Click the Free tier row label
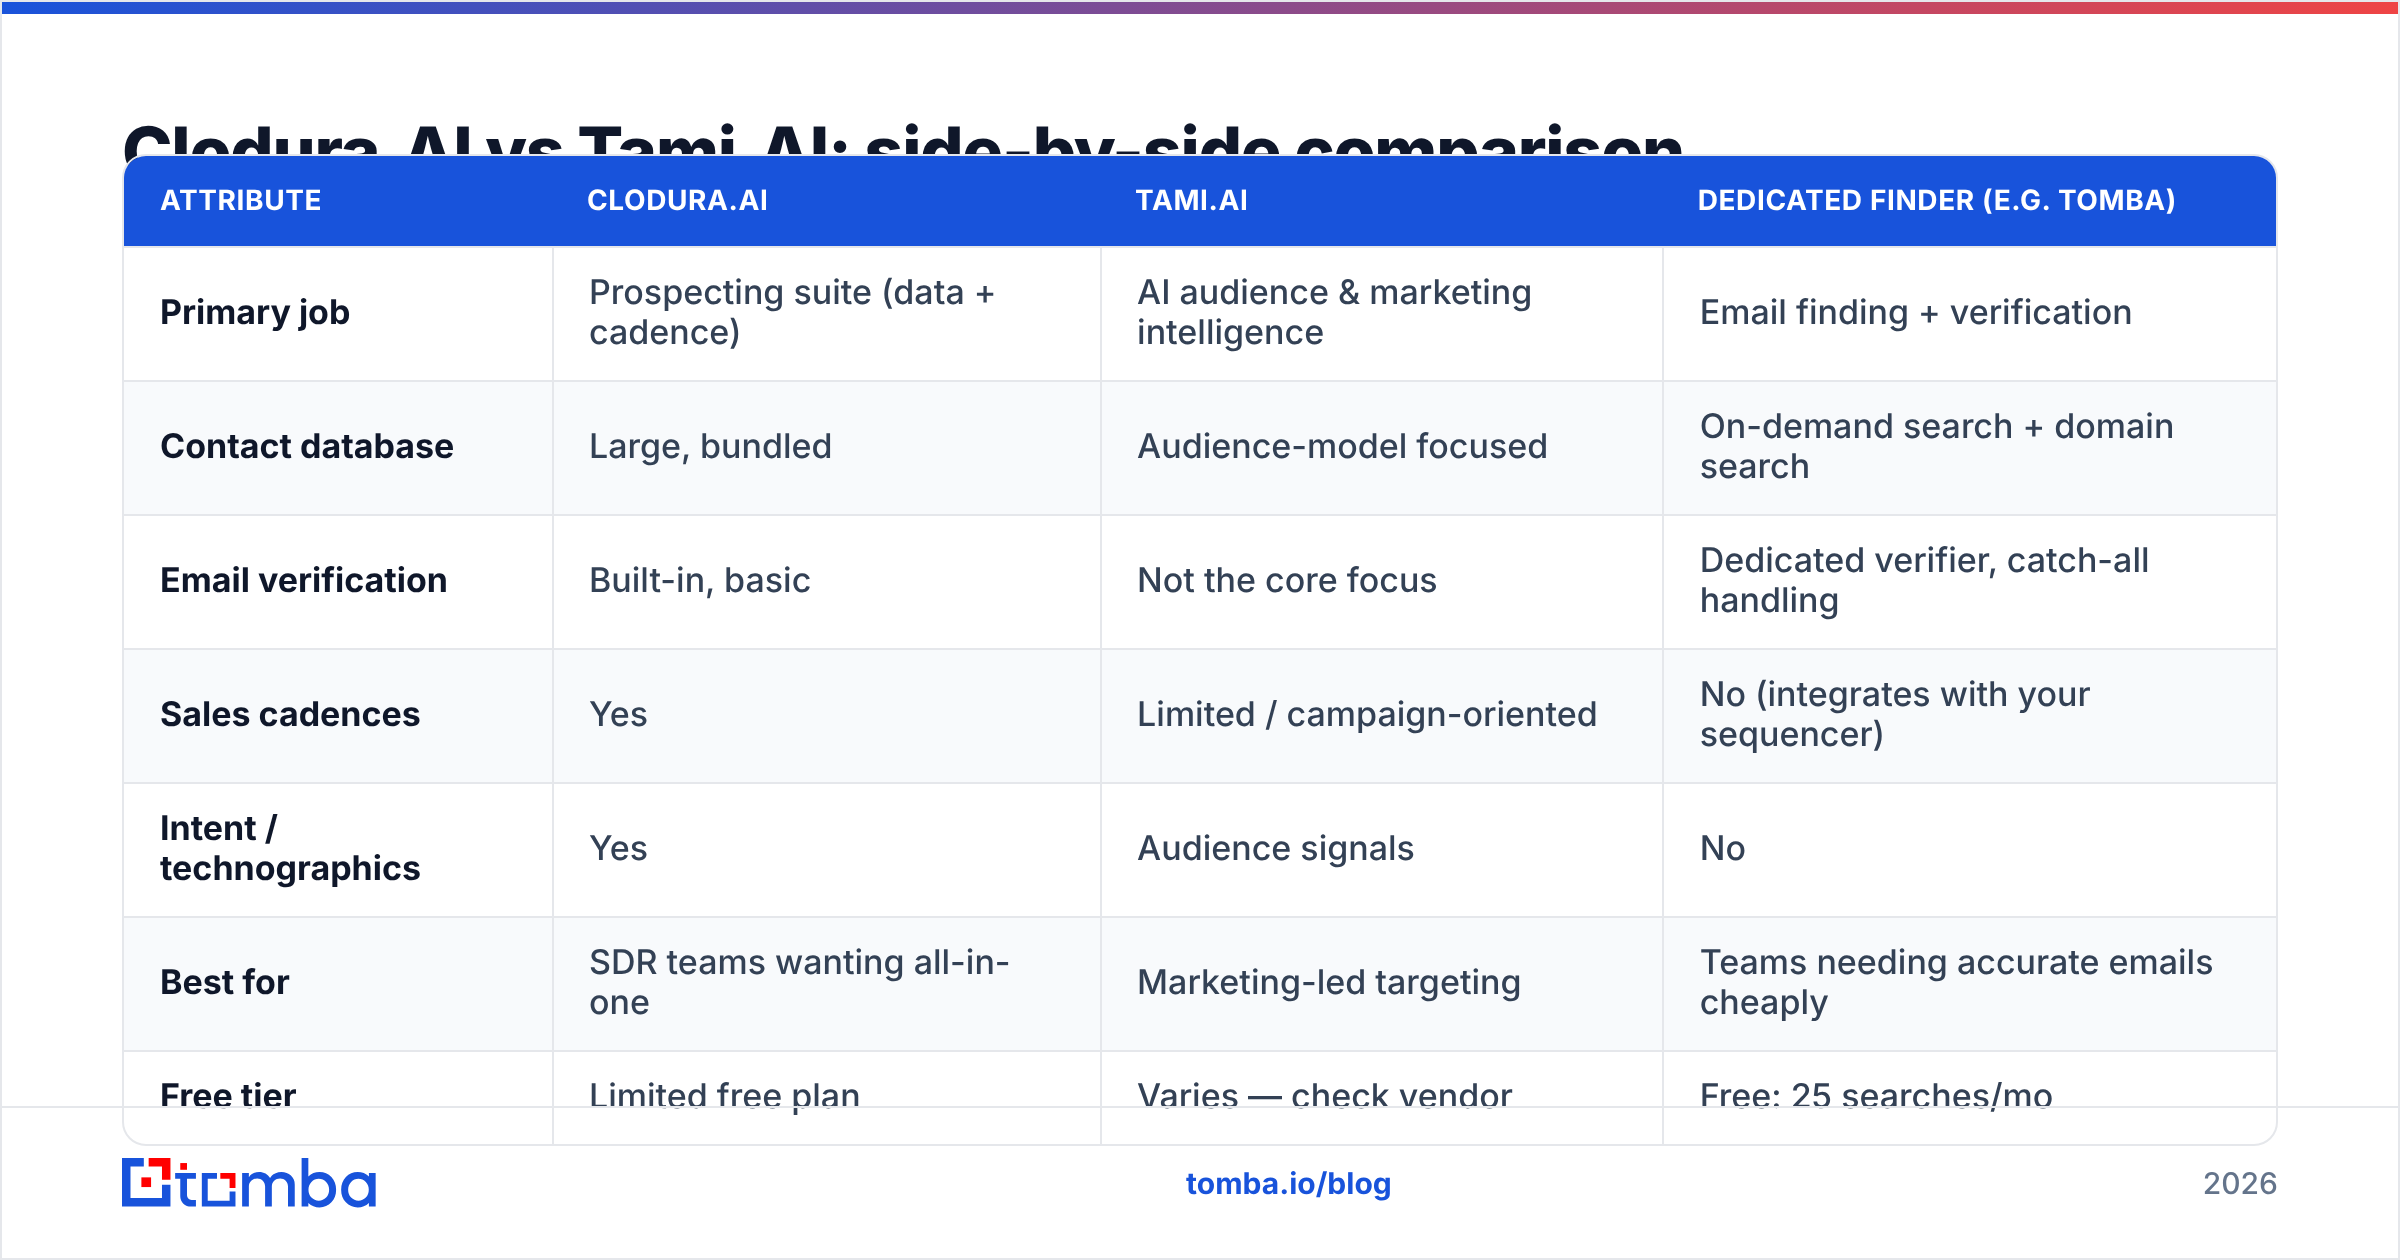Screen dimensions: 2400x1260 click(228, 1094)
